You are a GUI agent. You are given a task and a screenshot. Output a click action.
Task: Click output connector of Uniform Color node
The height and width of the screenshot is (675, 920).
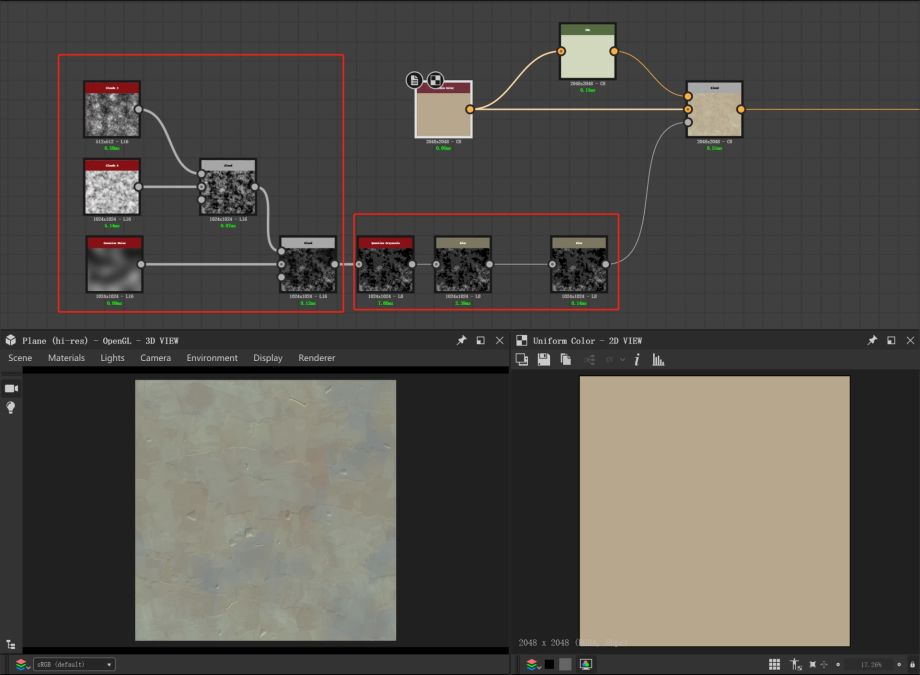pos(470,109)
